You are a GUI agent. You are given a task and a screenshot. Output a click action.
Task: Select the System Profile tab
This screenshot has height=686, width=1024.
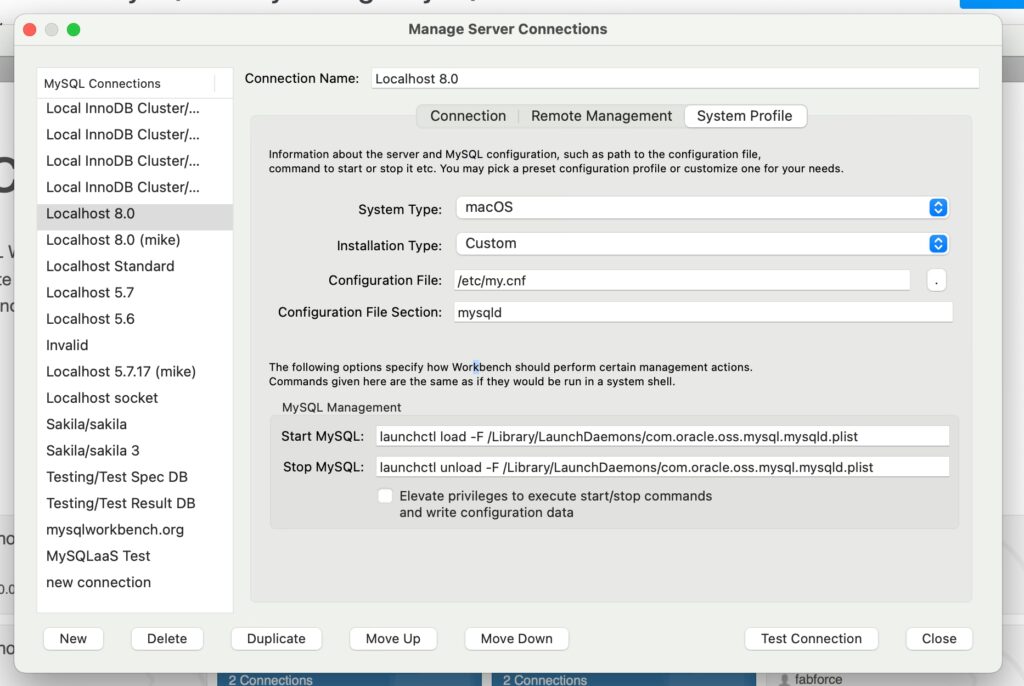point(744,116)
